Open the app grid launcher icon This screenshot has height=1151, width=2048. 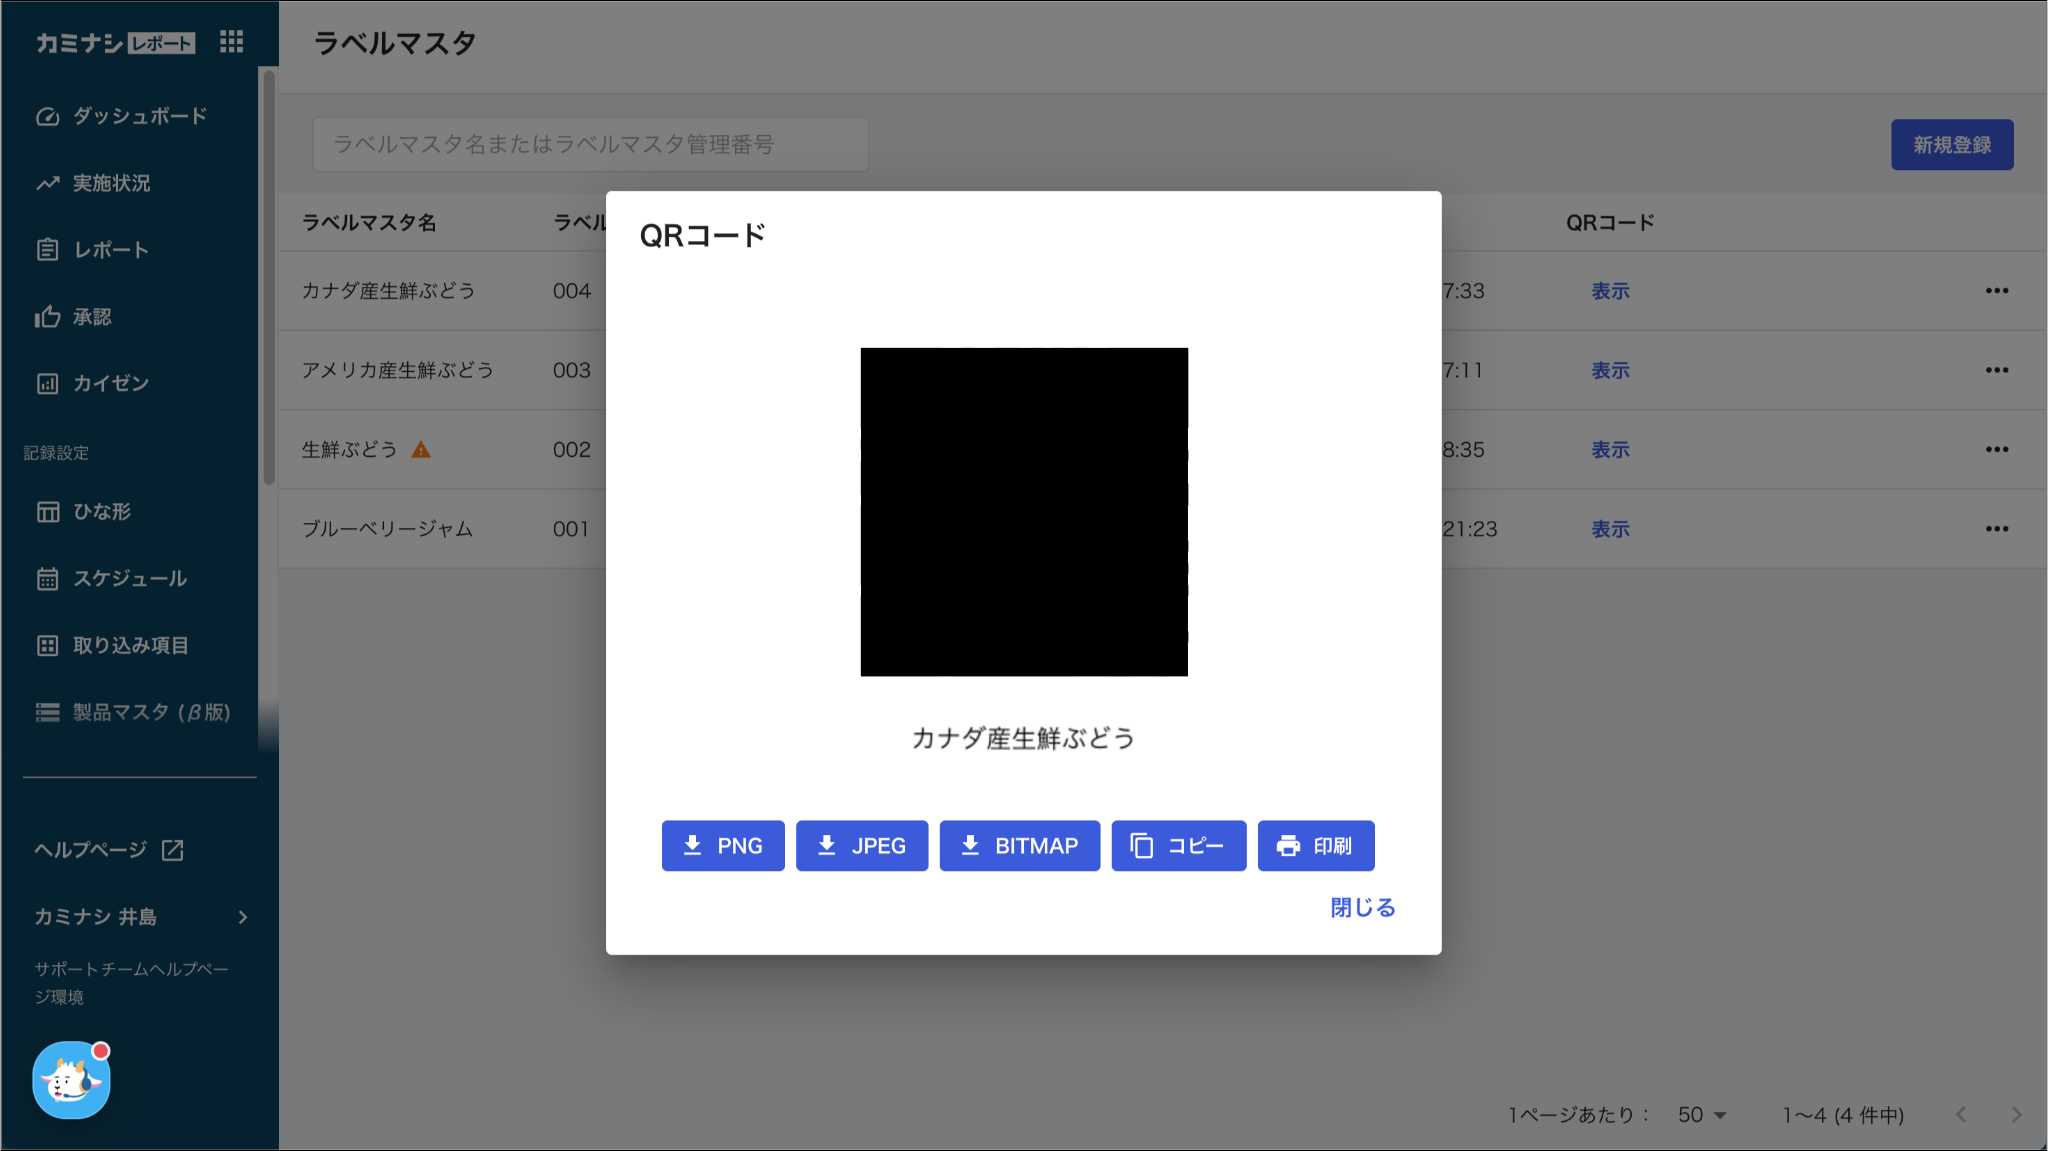[231, 42]
